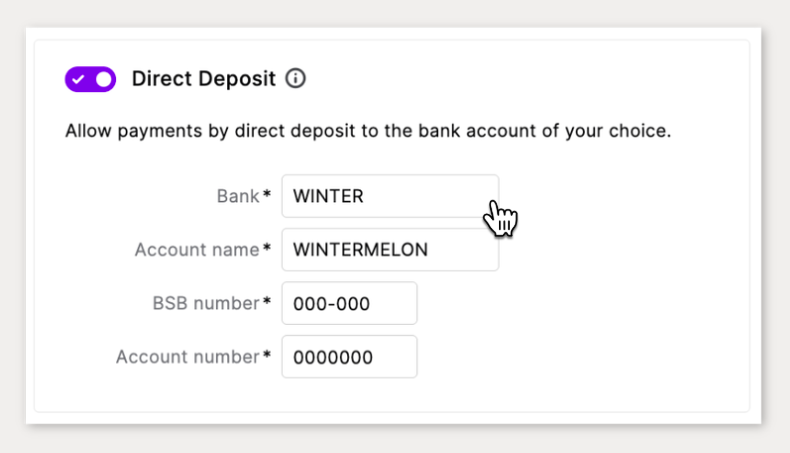Focus the Account number input field
Screen dimensions: 790x453
click(349, 357)
